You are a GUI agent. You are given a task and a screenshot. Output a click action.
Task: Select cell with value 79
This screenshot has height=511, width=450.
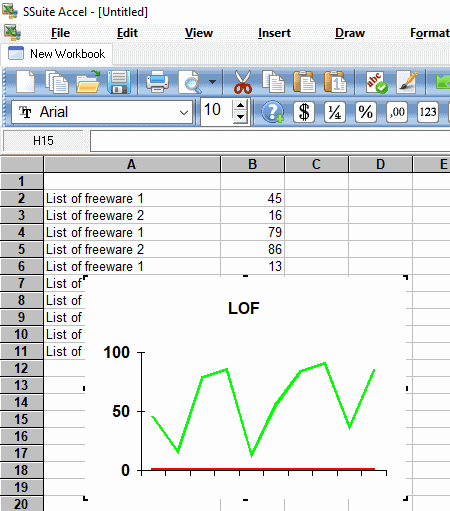(x=252, y=233)
